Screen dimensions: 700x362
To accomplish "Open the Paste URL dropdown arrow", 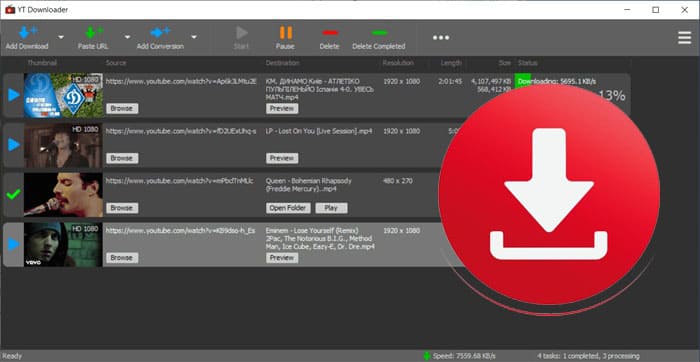I will [x=127, y=37].
